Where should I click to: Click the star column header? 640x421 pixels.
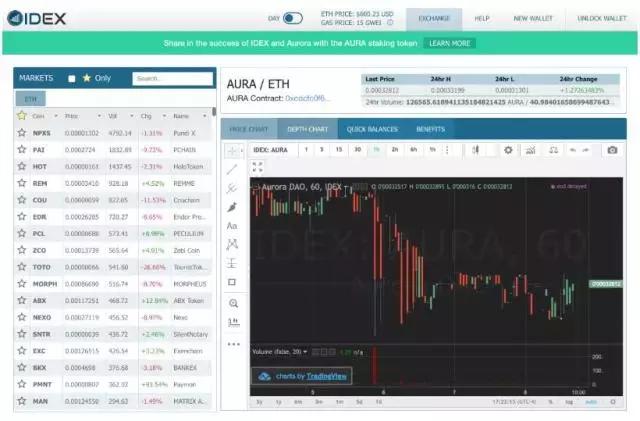point(22,116)
